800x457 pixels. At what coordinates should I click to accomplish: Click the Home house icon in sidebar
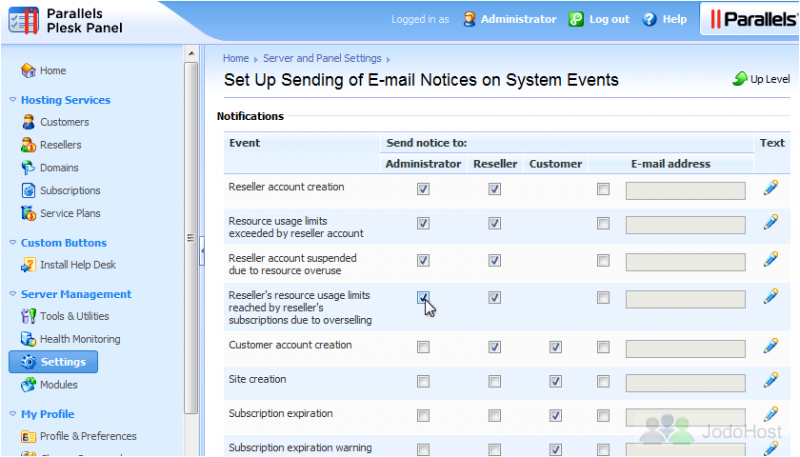(28, 70)
